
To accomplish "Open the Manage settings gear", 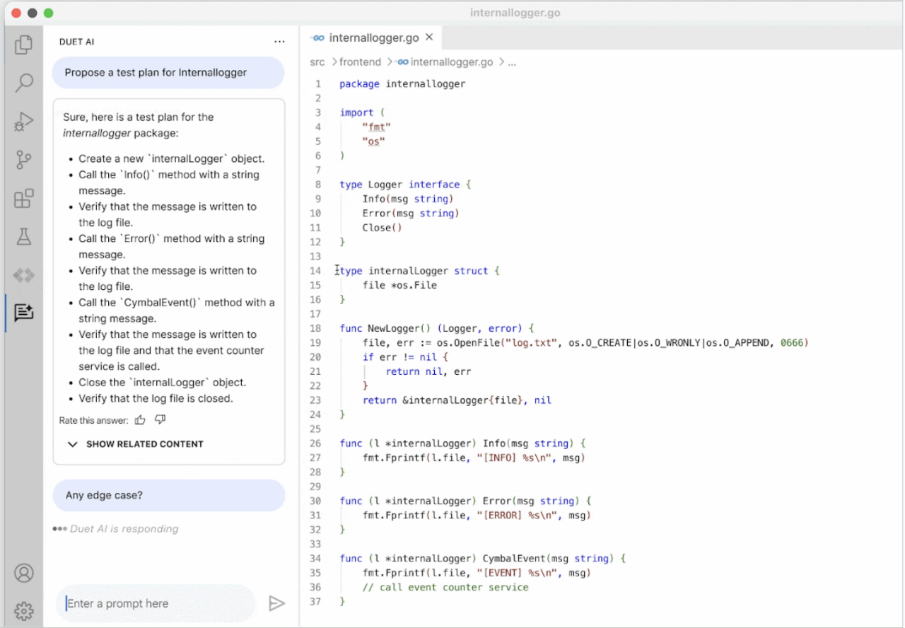I will pos(24,611).
